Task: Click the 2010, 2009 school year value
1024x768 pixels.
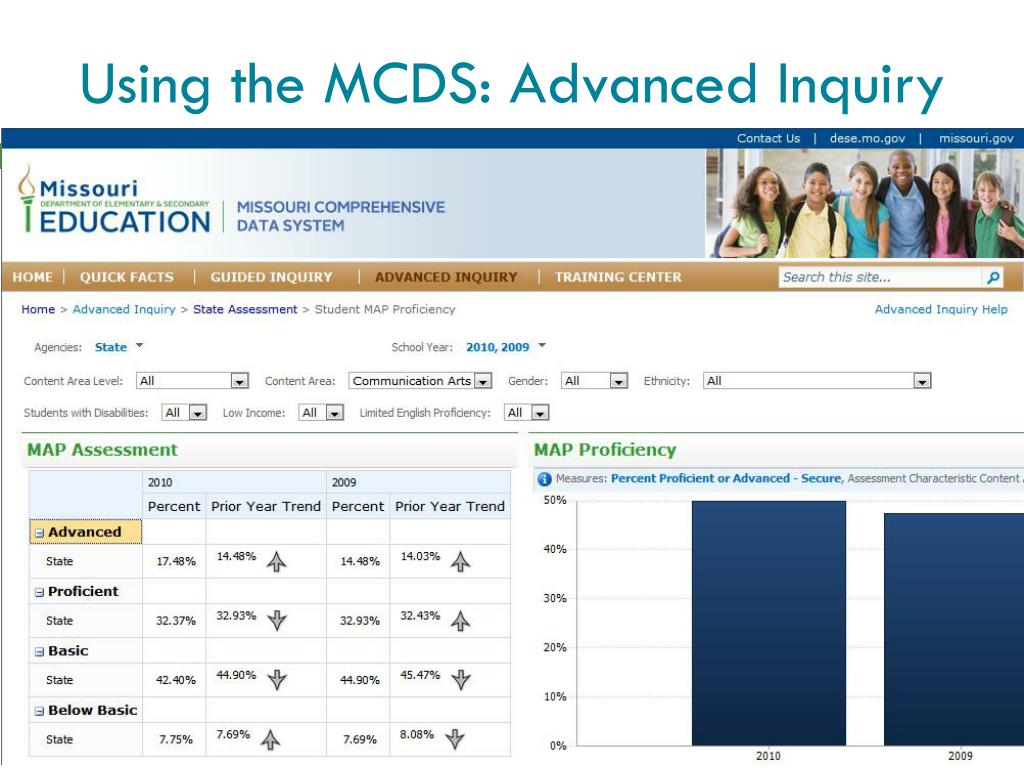Action: click(x=498, y=347)
